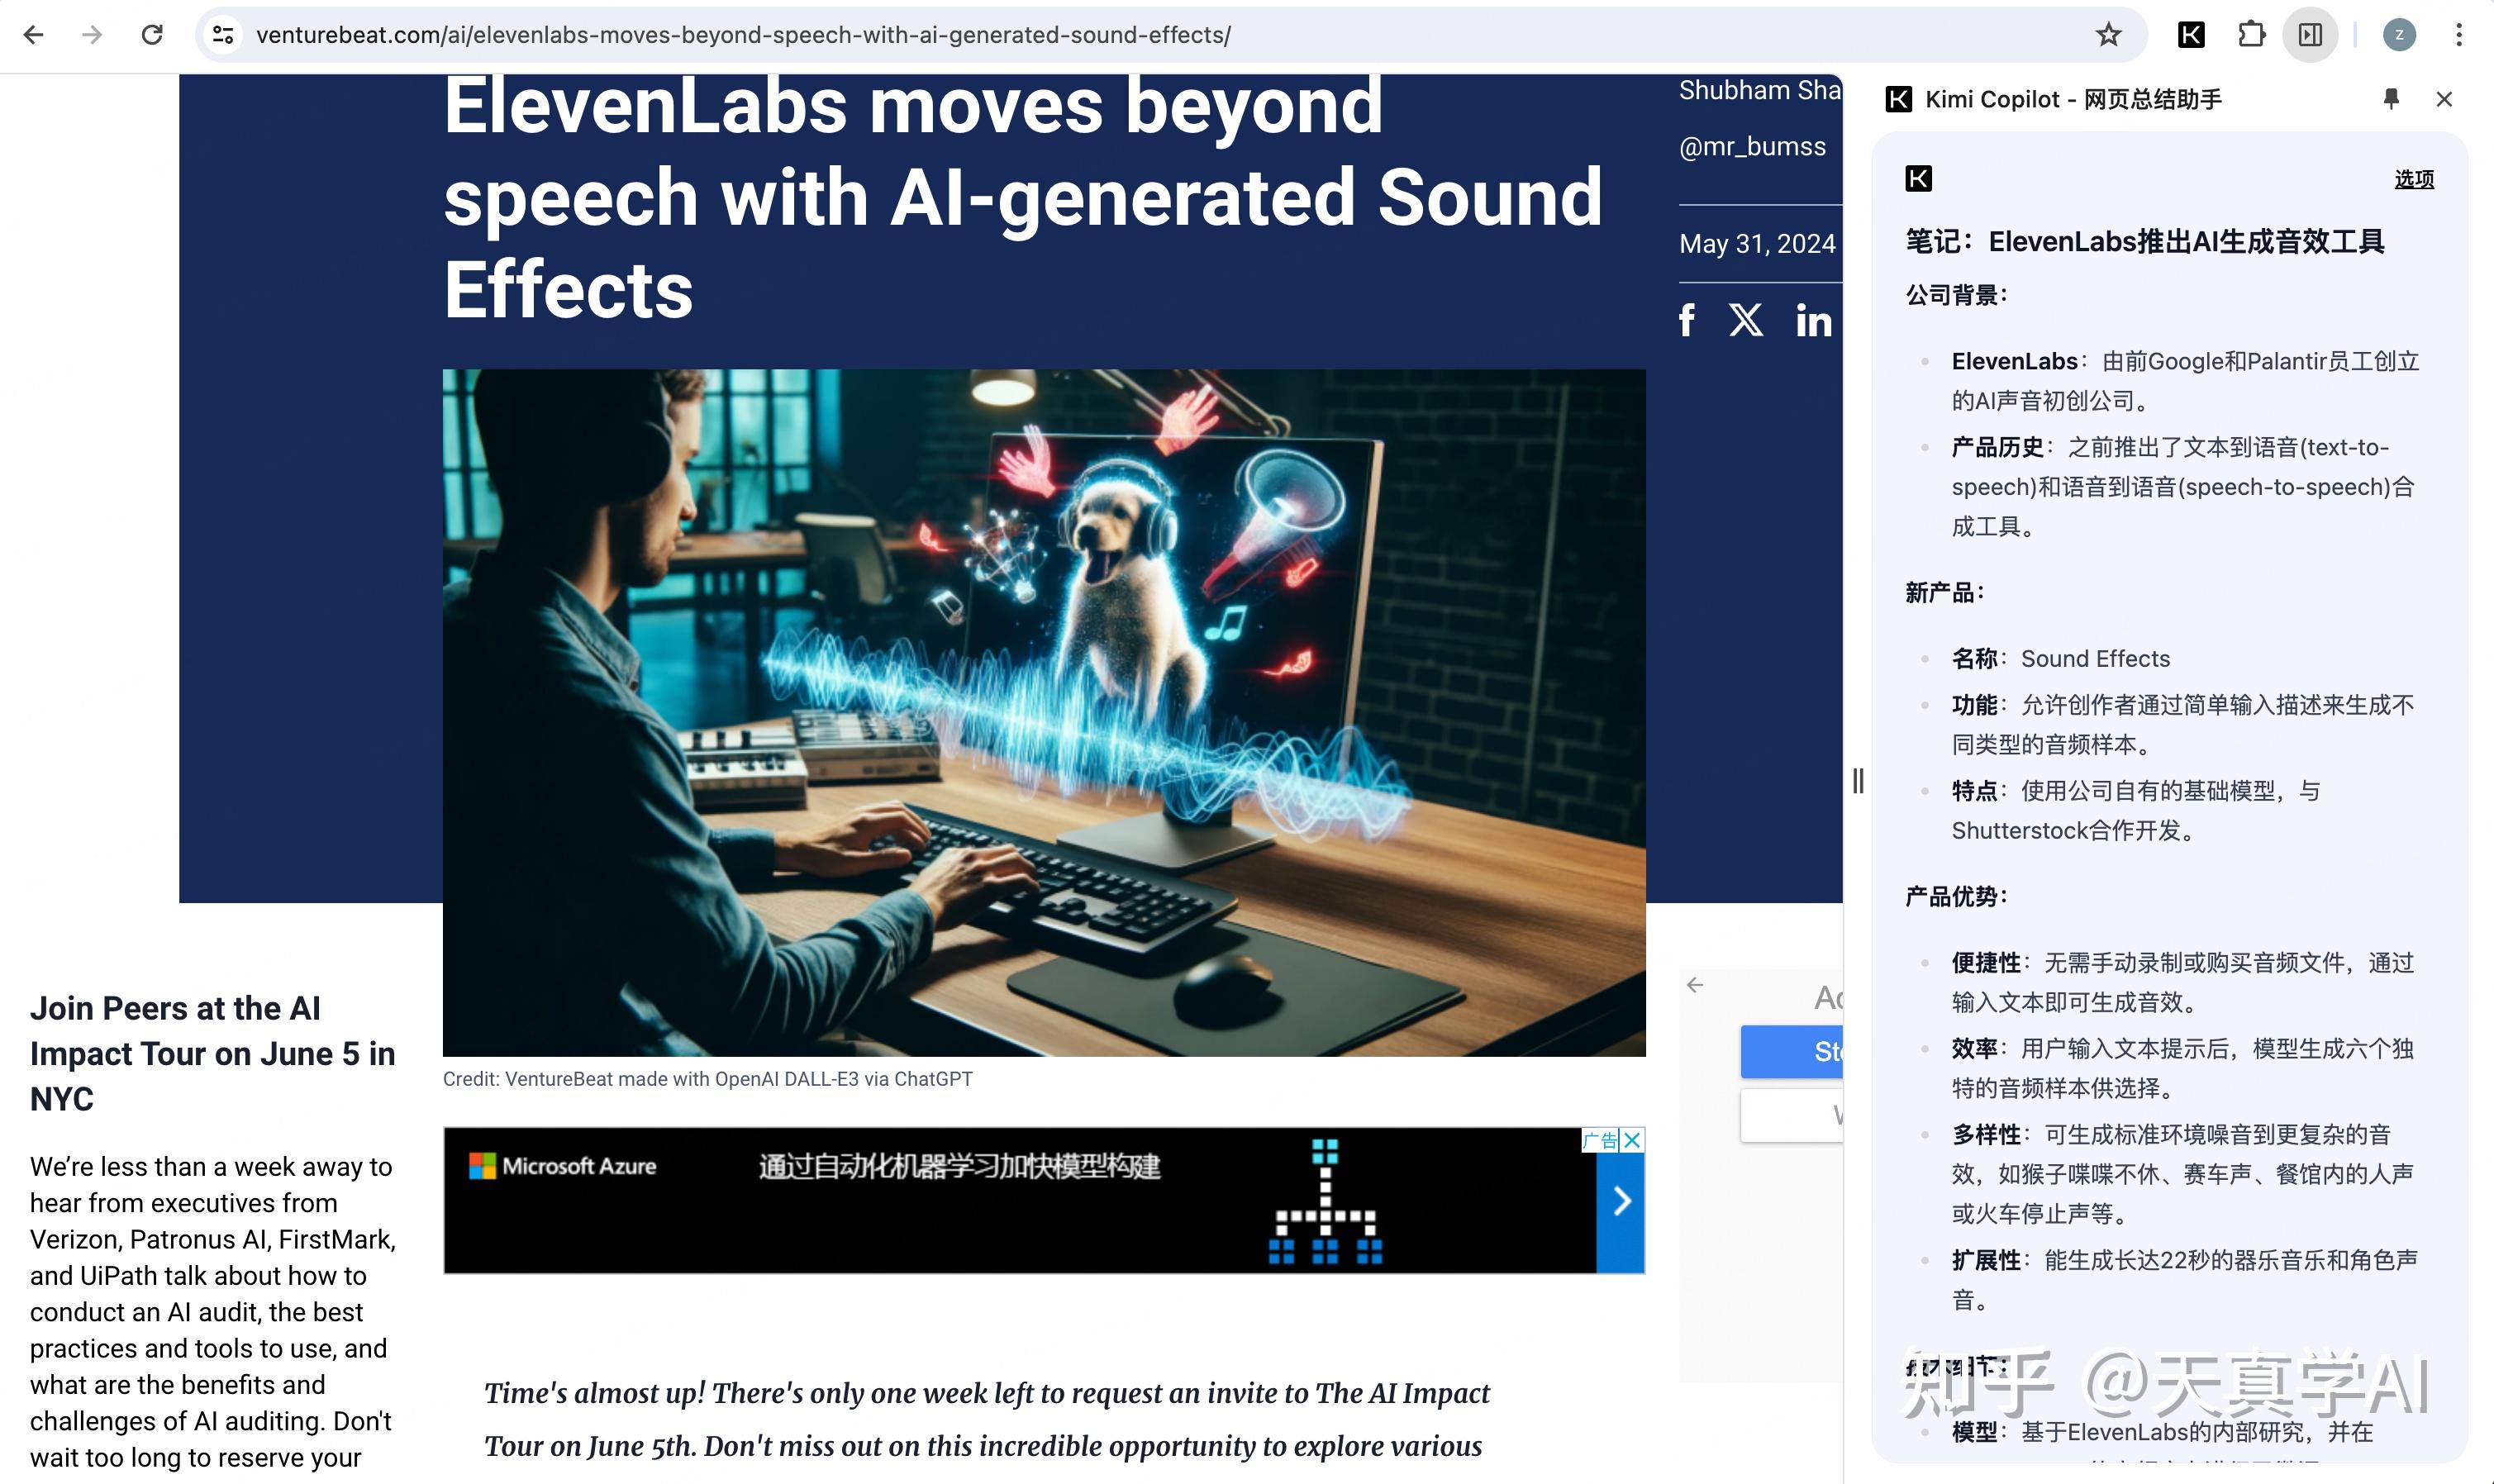Screen dimensions: 2494x1484
Task: Open the Chrome profile avatar menu
Action: [x=2399, y=35]
